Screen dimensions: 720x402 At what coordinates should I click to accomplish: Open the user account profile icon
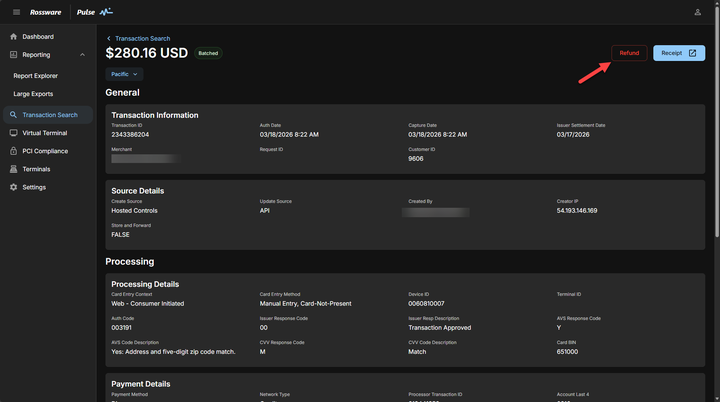tap(697, 12)
